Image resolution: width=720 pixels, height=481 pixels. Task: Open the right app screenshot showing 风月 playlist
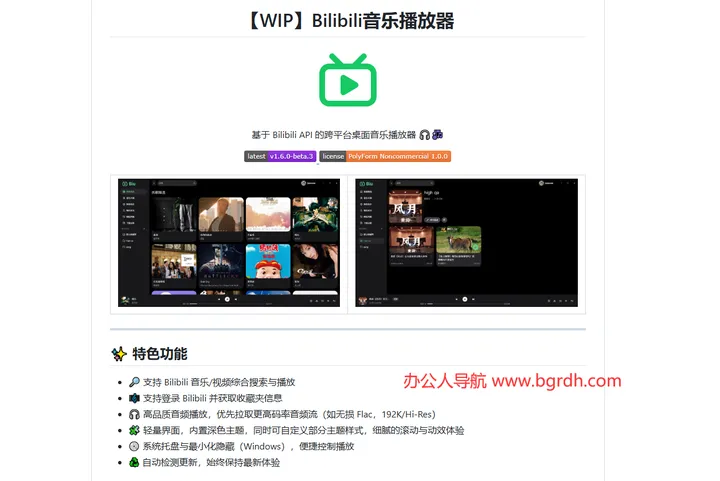pos(467,243)
